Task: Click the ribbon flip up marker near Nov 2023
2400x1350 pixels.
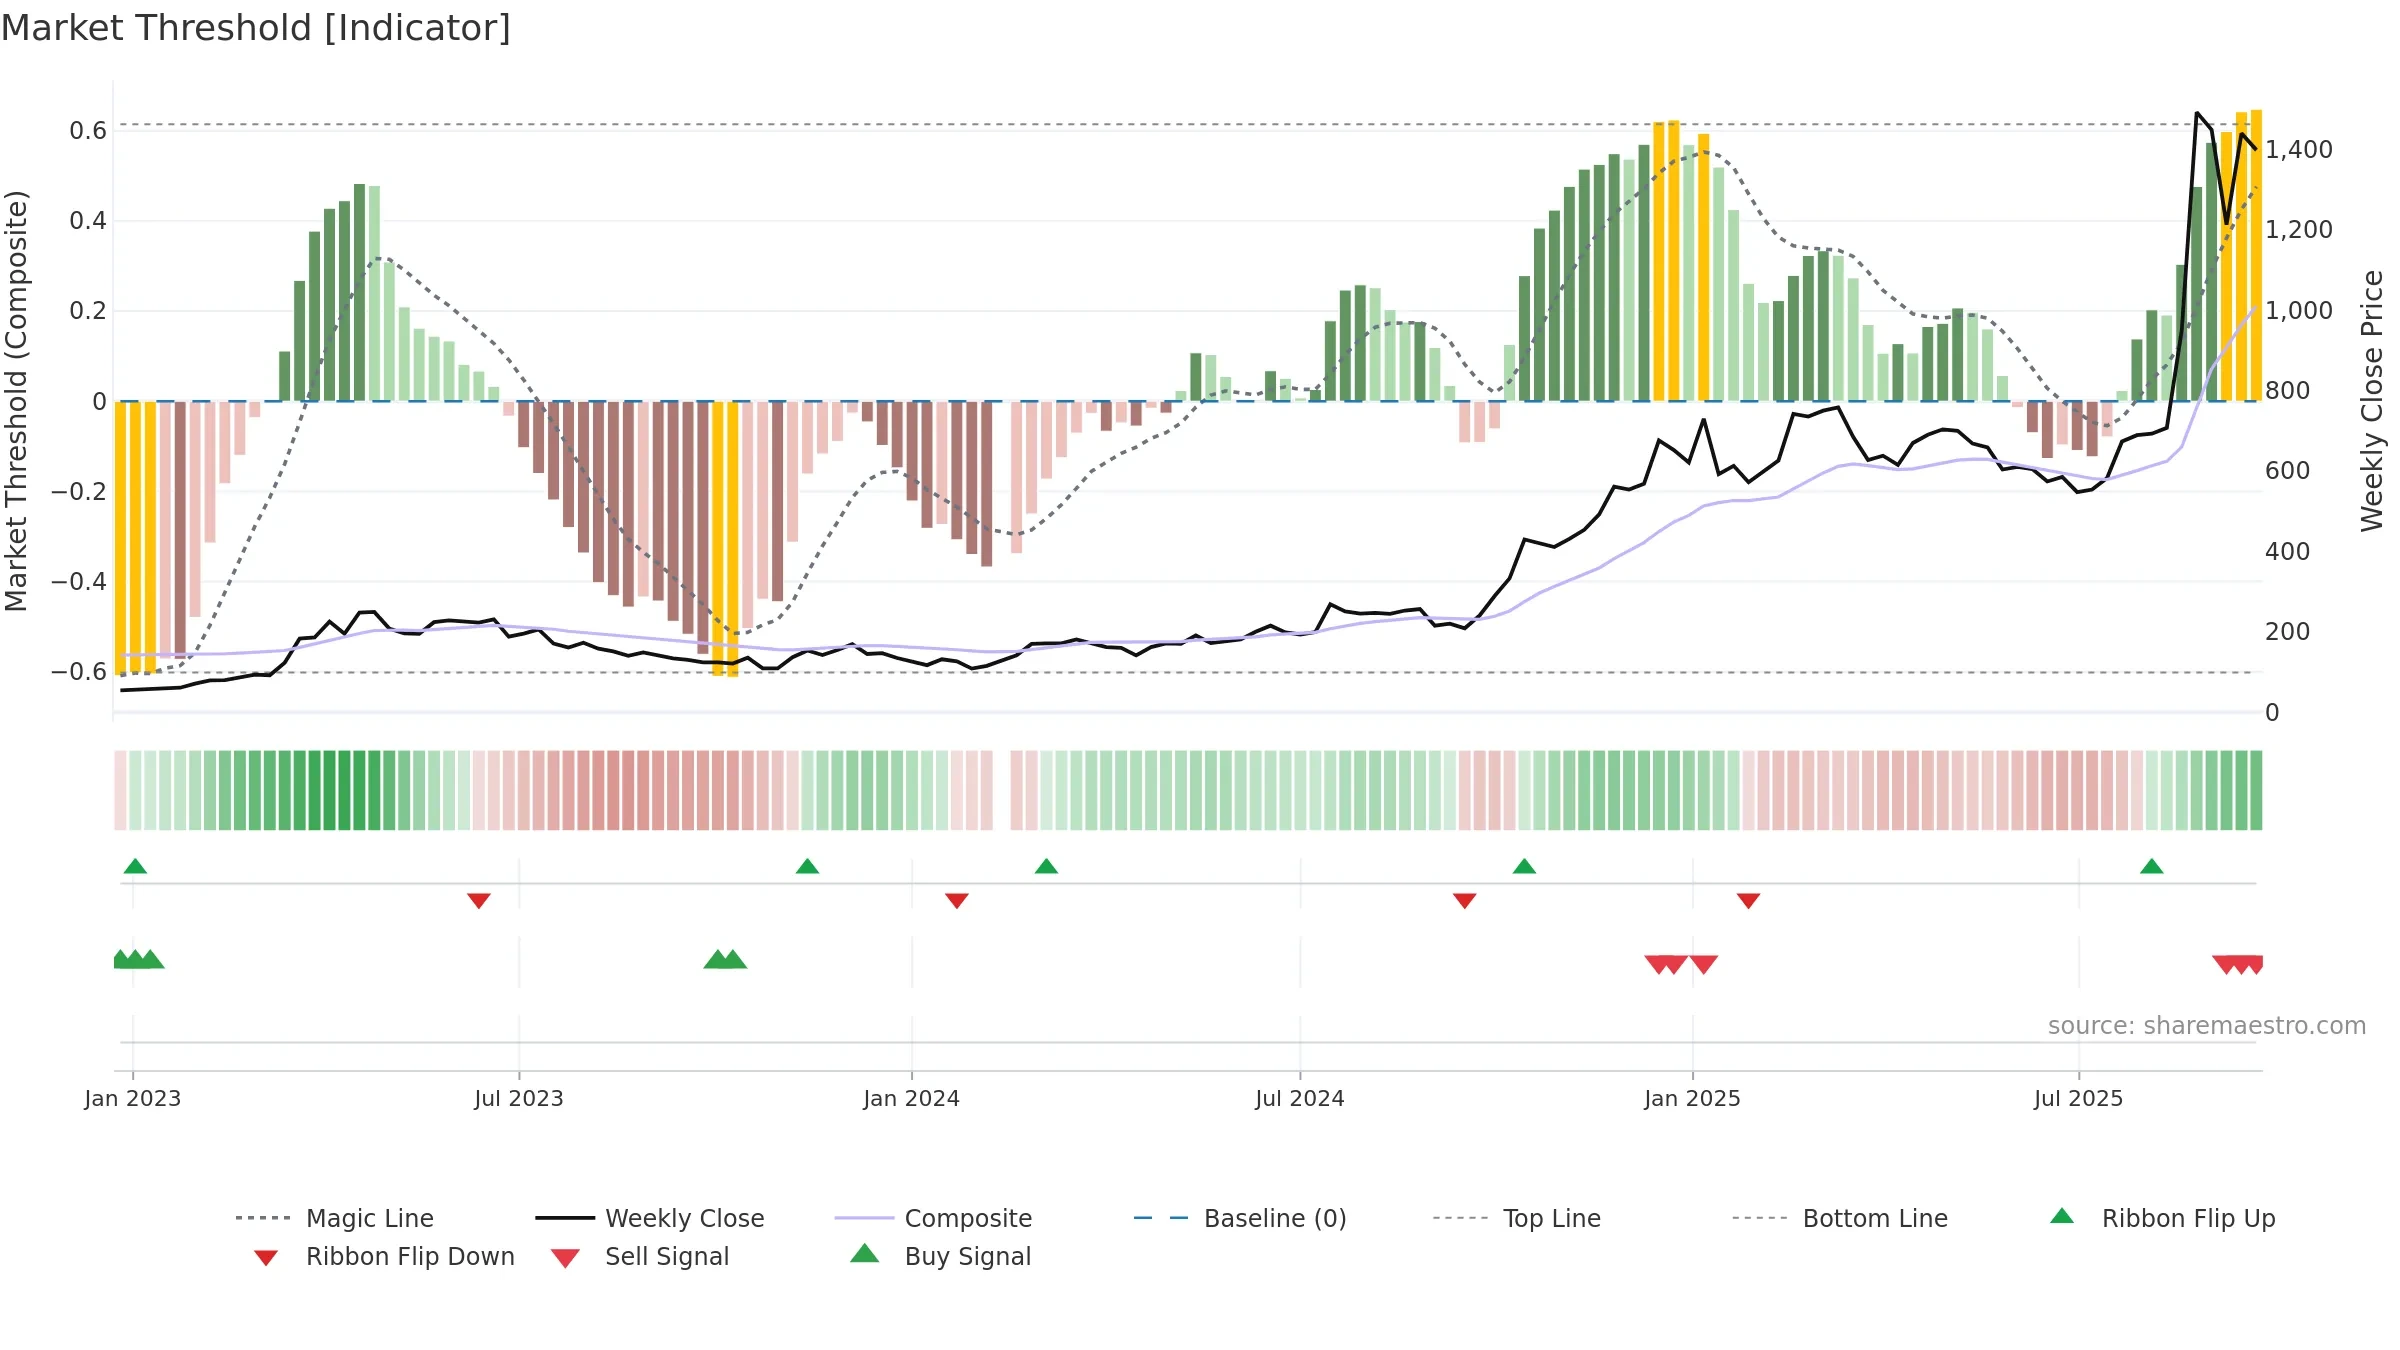Action: pos(807,866)
